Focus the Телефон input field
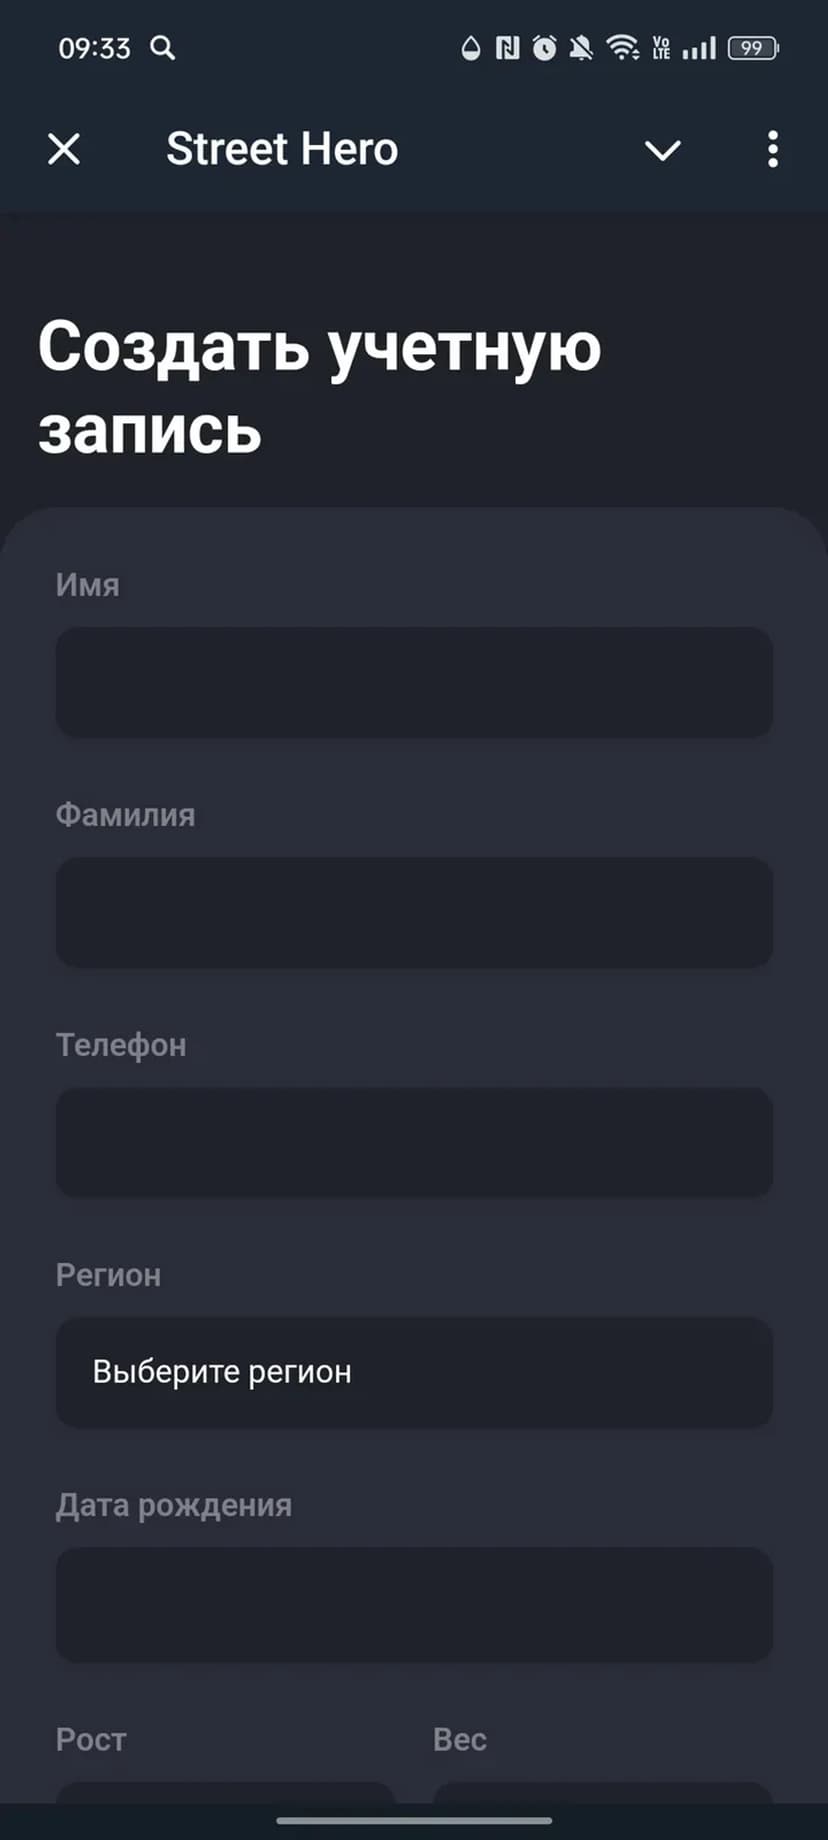828x1840 pixels. (x=414, y=1142)
